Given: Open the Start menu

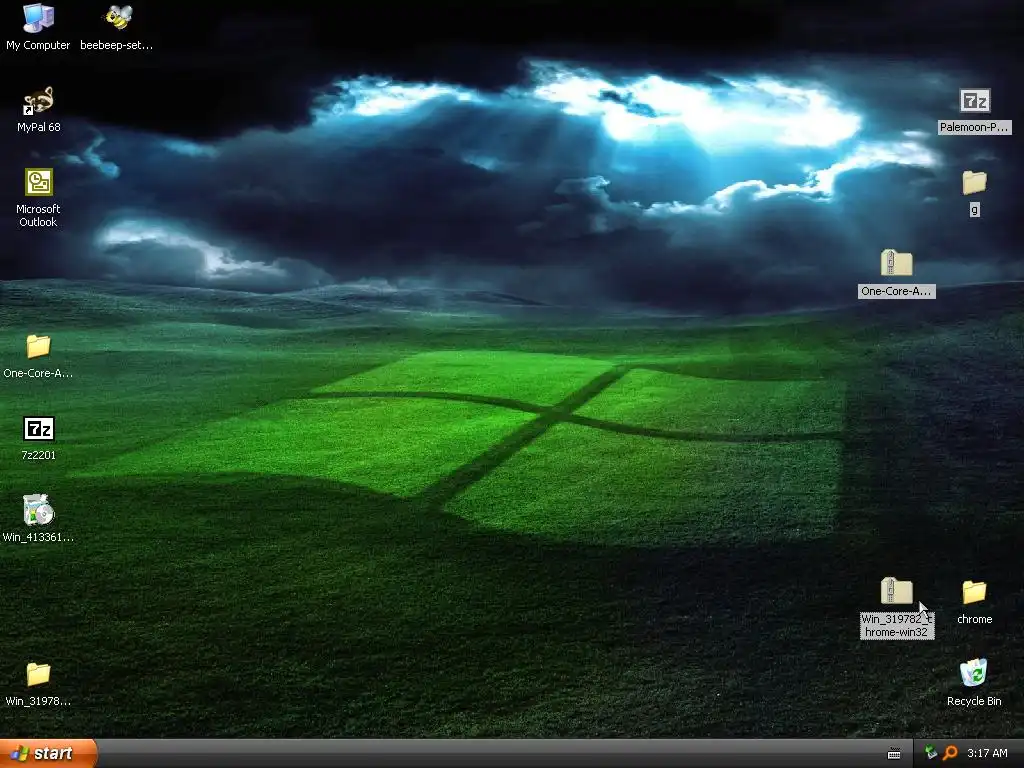Looking at the screenshot, I should coord(48,754).
